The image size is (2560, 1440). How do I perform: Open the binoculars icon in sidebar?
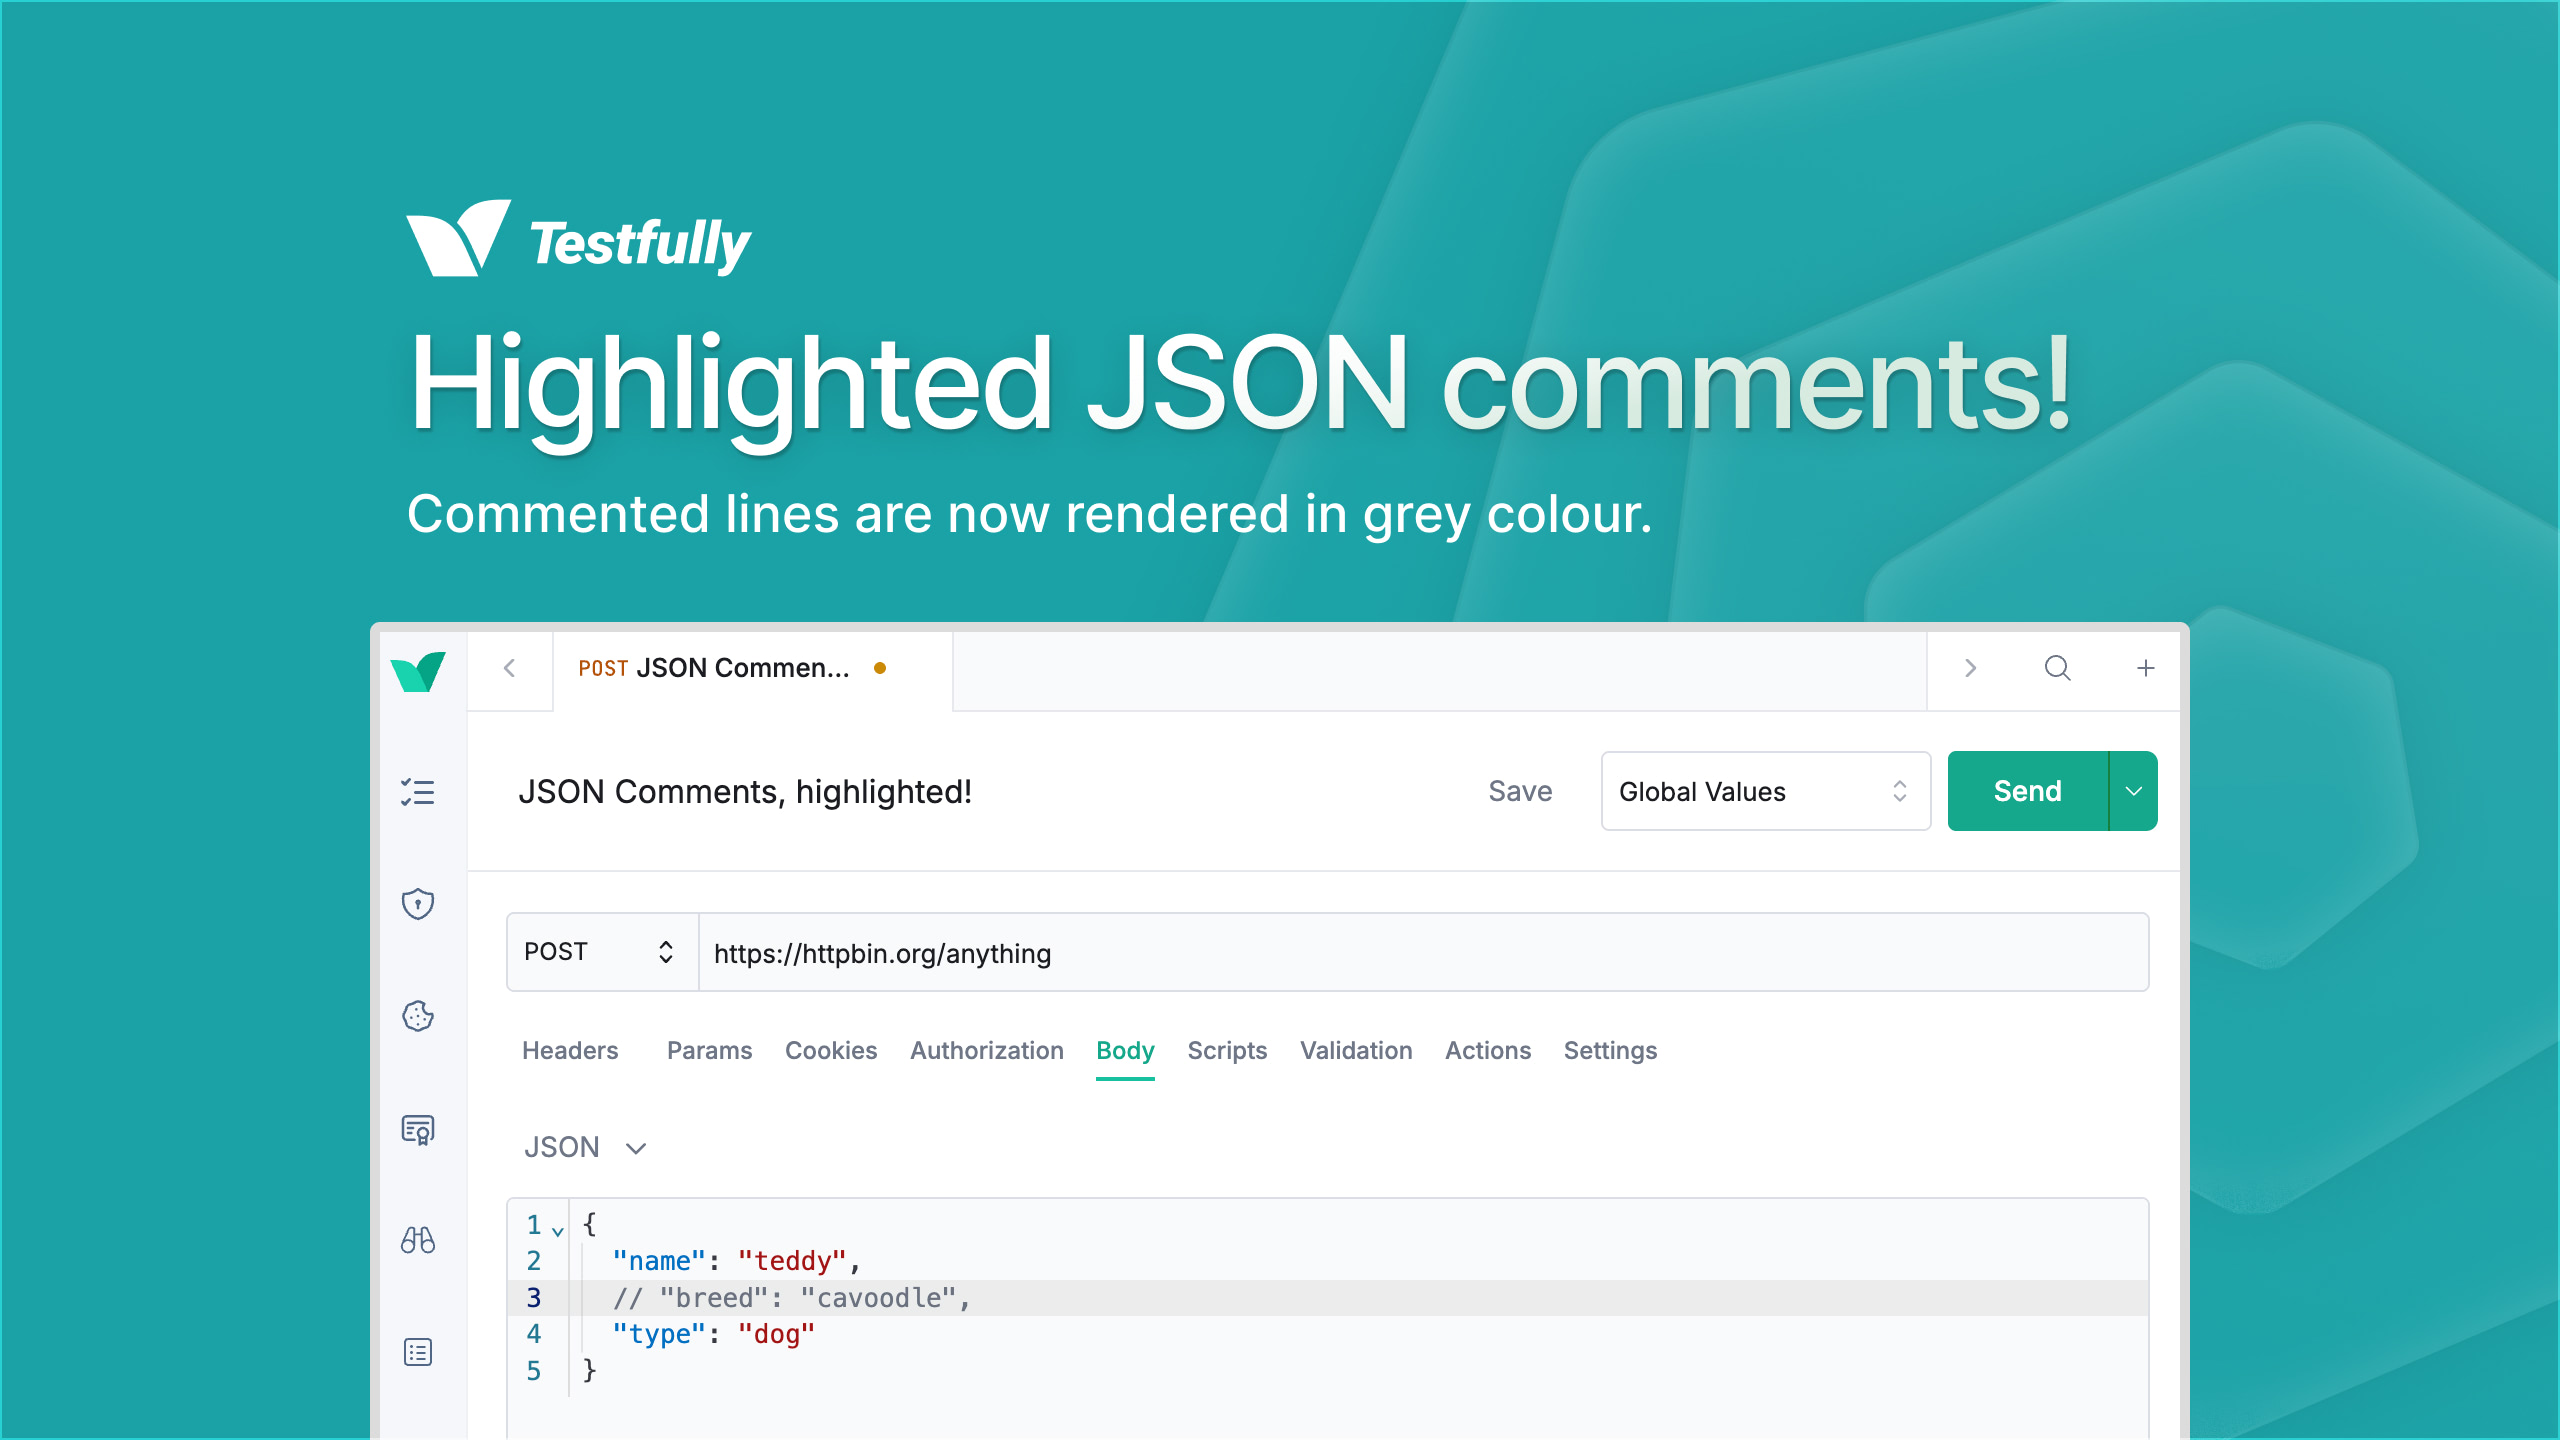pos(418,1240)
